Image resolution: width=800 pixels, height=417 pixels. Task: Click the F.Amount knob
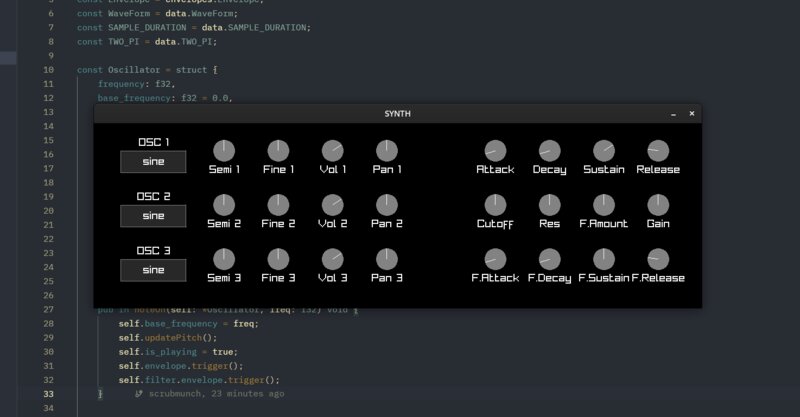(603, 205)
